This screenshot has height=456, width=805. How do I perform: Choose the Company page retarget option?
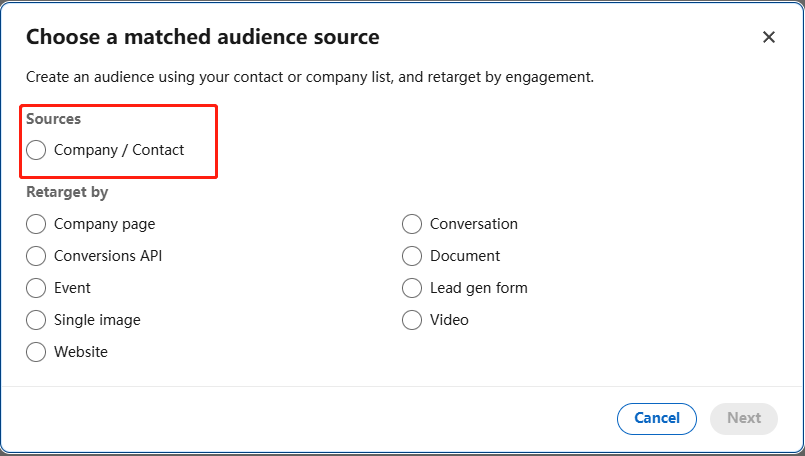pyautogui.click(x=36, y=224)
